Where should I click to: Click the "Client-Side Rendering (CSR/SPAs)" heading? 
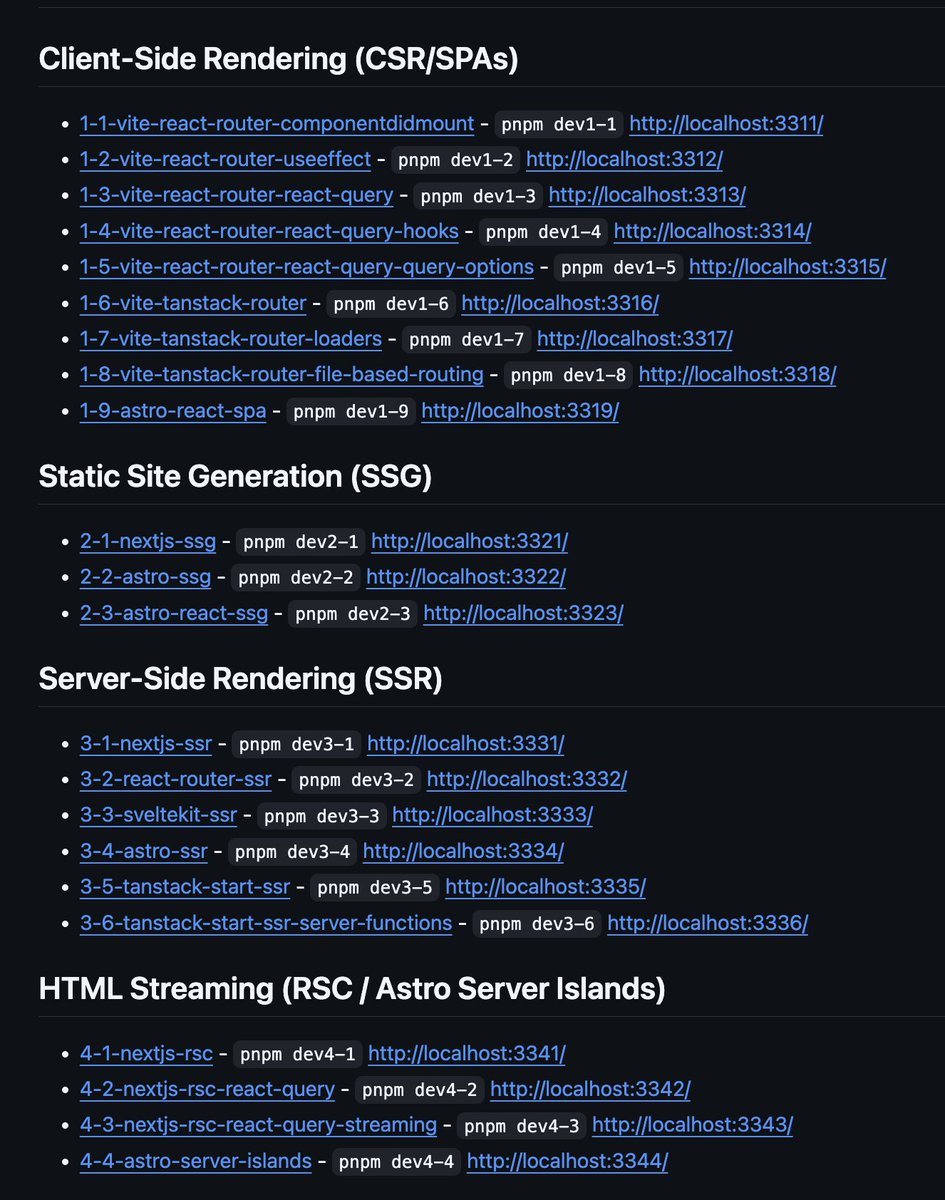(279, 59)
